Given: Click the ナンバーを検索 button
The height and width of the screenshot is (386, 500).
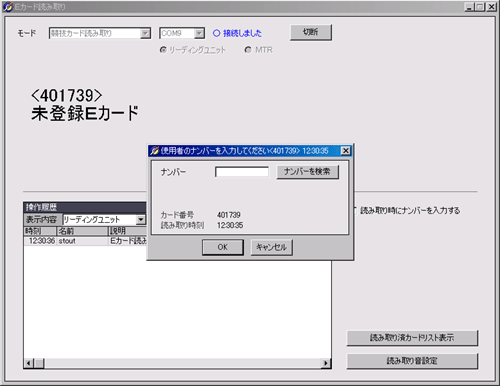Looking at the screenshot, I should (308, 172).
